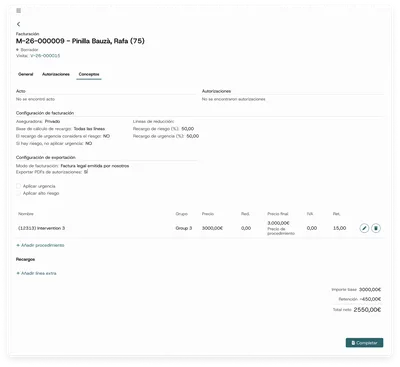This screenshot has height=367, width=400.
Task: Open visit link V-26-000015
Action: click(45, 56)
